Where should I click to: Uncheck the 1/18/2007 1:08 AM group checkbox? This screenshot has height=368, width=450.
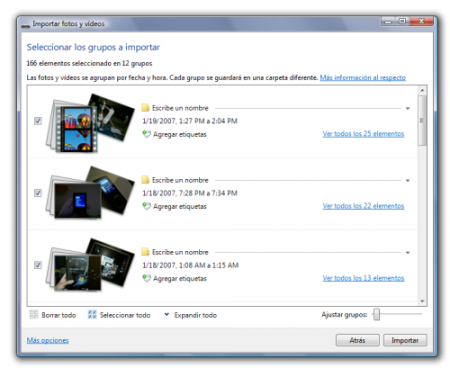pyautogui.click(x=38, y=265)
